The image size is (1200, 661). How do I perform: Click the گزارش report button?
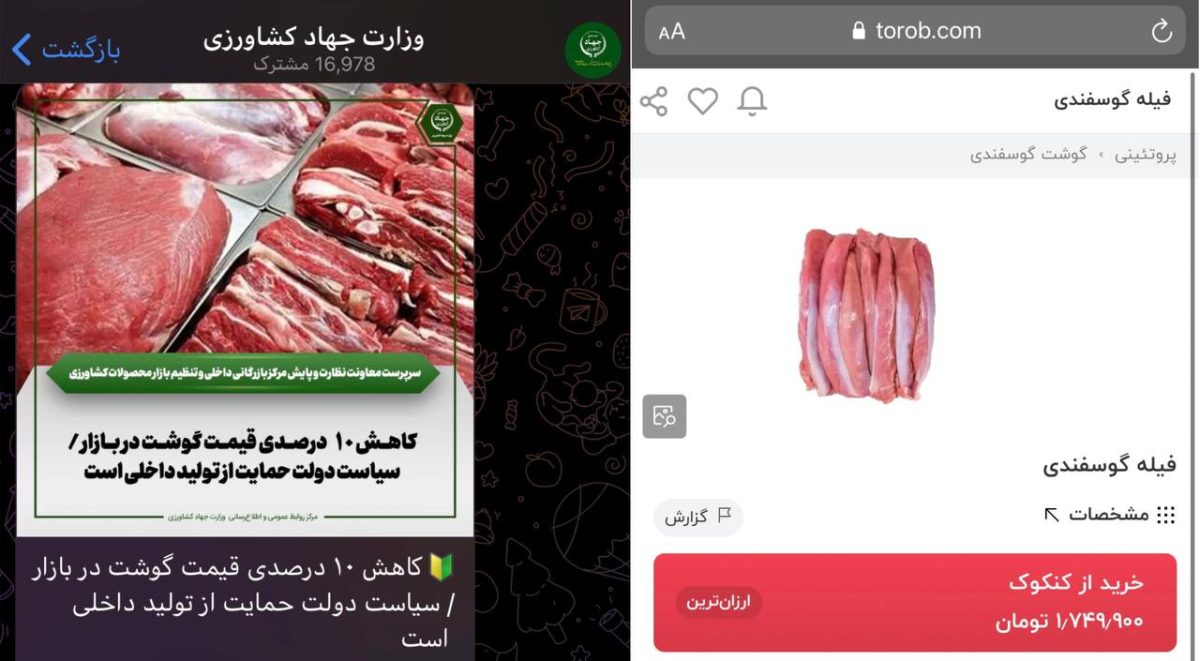(699, 517)
